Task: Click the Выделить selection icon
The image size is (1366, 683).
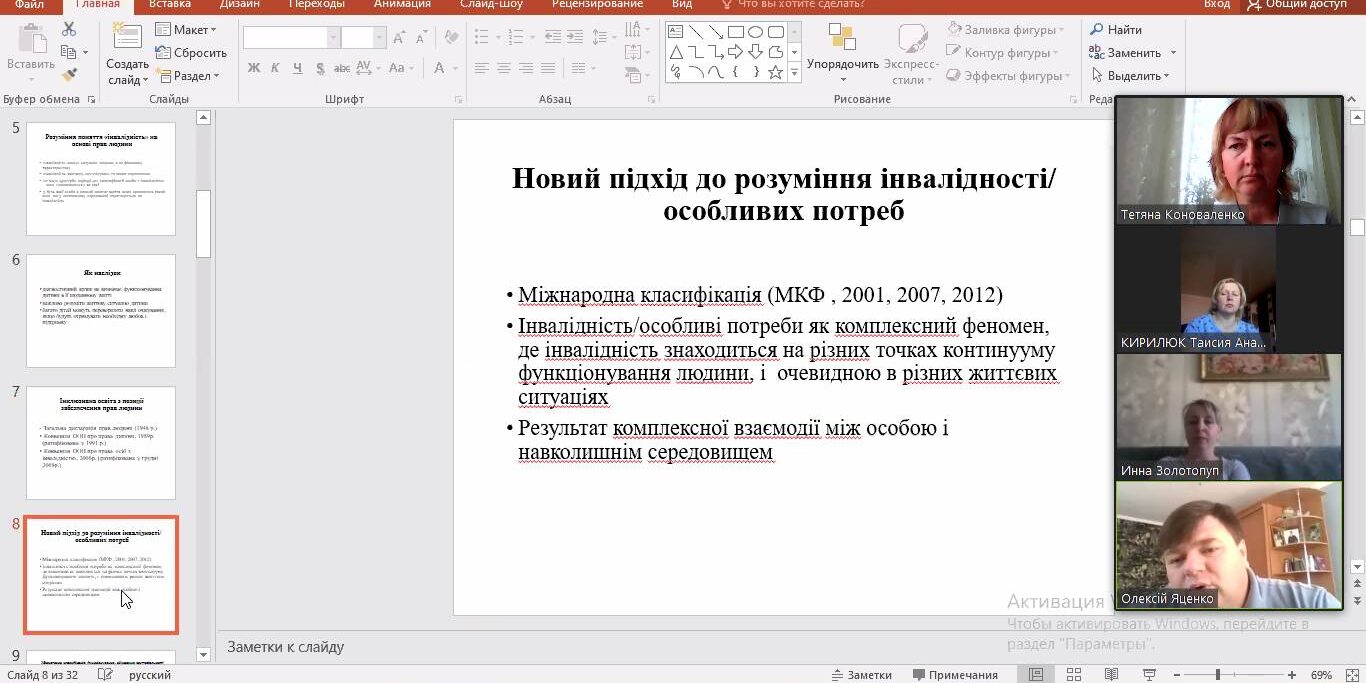Action: pyautogui.click(x=1128, y=74)
